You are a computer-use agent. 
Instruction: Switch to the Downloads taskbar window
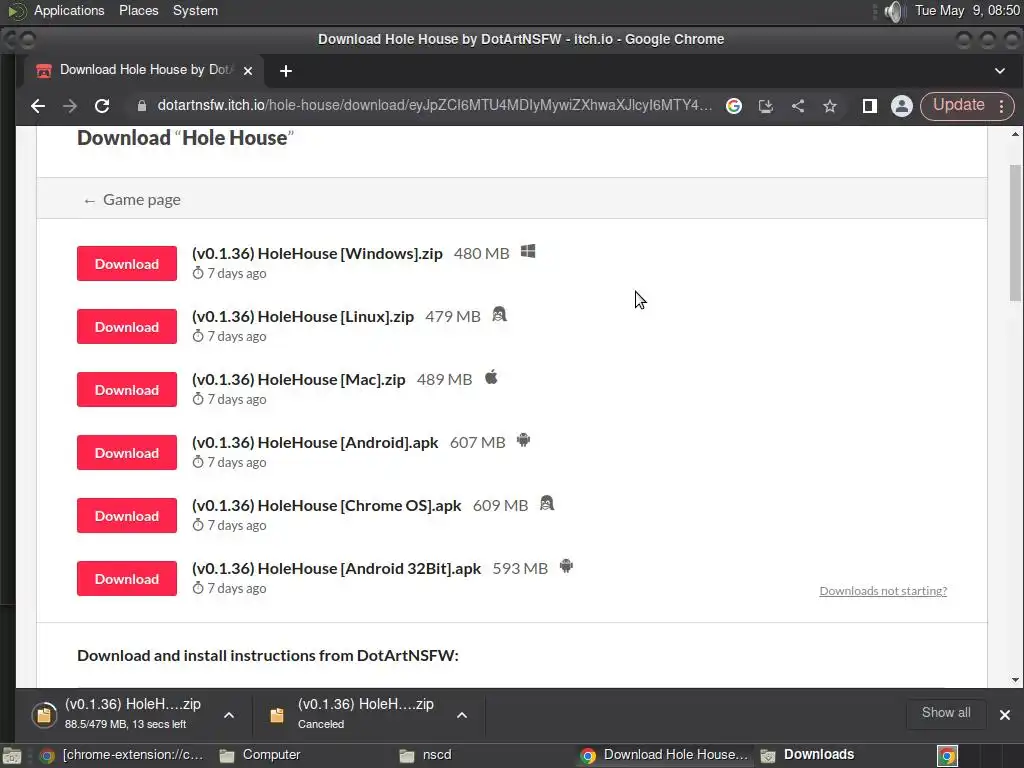click(808, 755)
